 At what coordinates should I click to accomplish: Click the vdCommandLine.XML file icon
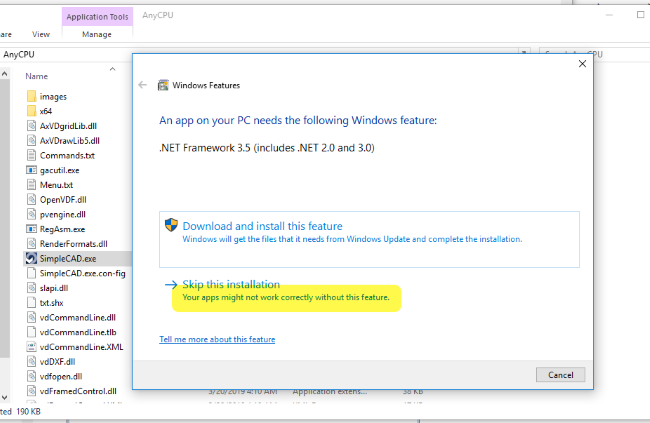[x=31, y=346]
